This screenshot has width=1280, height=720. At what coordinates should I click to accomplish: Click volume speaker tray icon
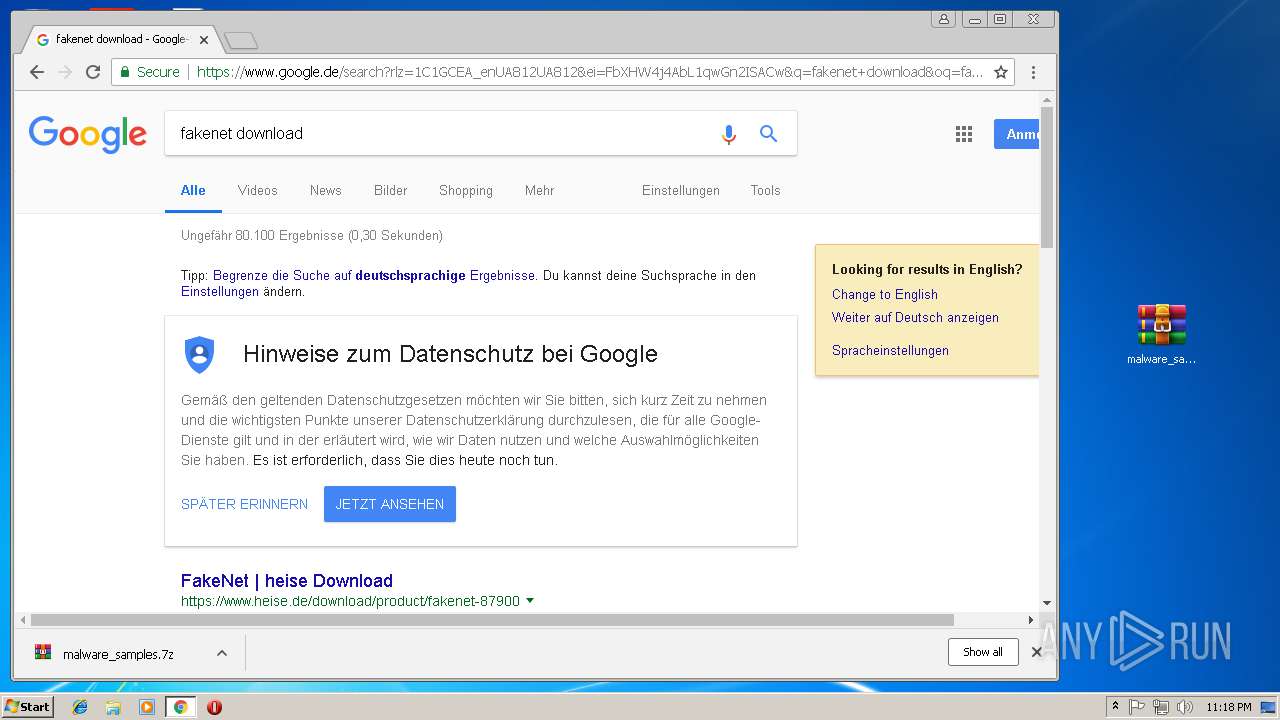pos(1185,707)
